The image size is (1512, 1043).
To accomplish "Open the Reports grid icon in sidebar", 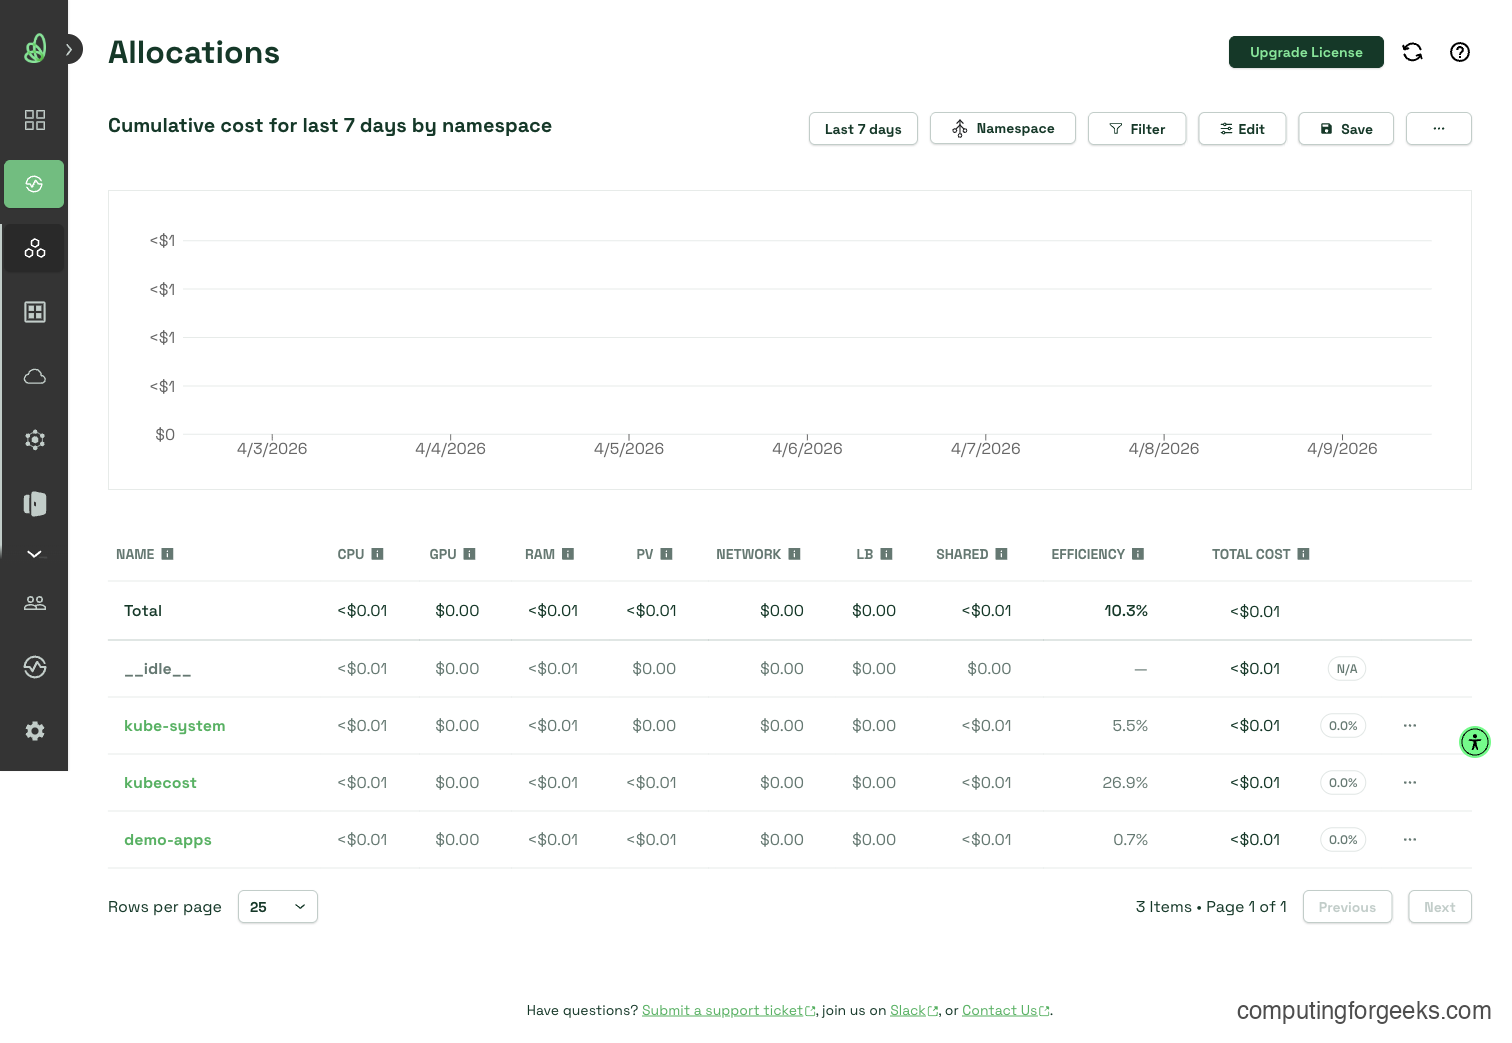I will (34, 311).
